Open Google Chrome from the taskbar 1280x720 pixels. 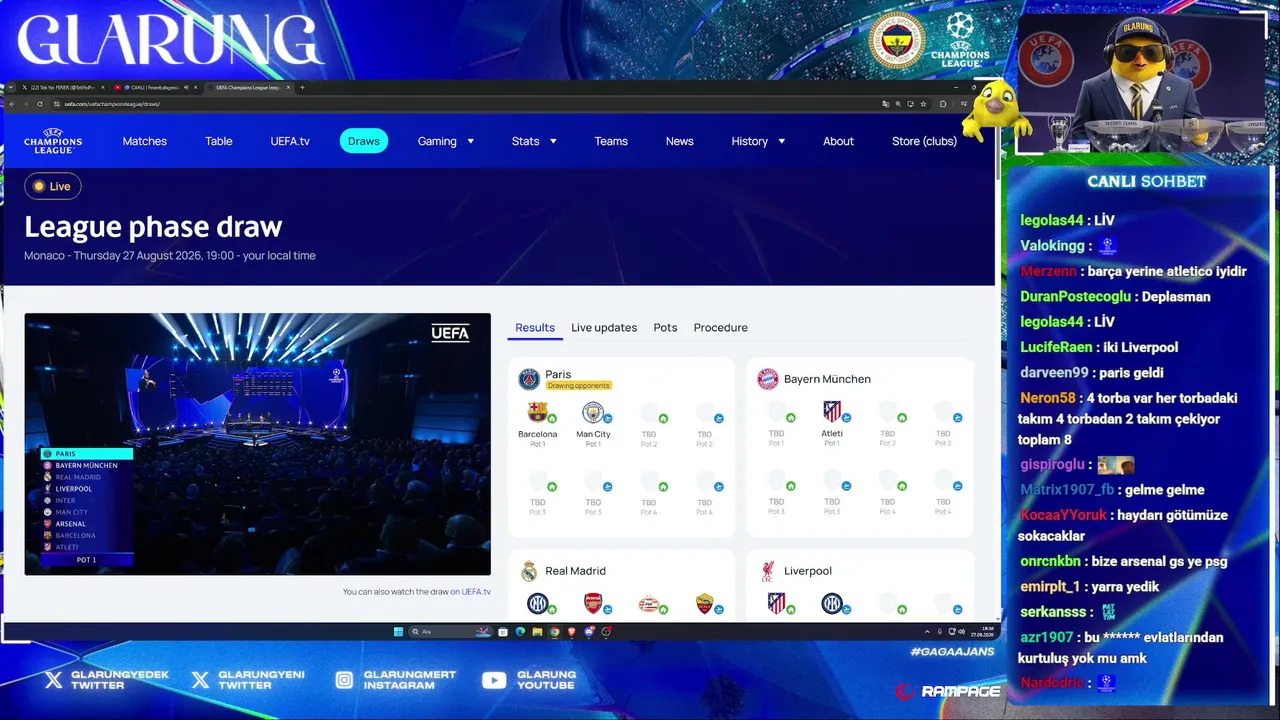point(555,632)
